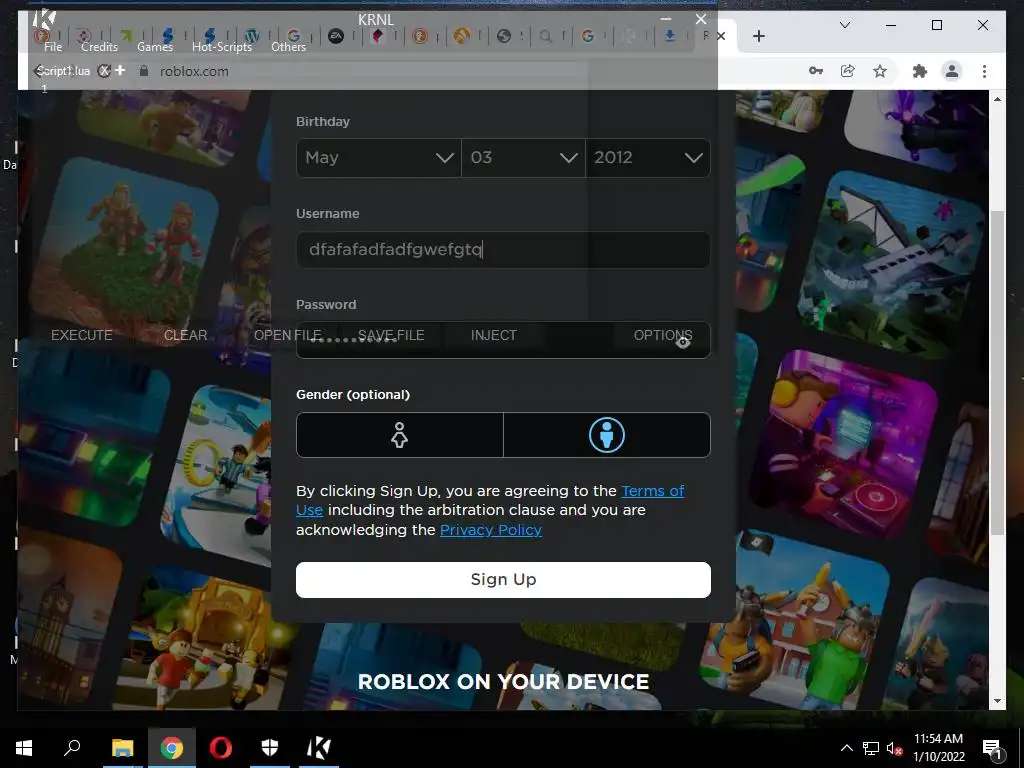Open the File menu in KRNL
This screenshot has width=1024, height=768.
[53, 47]
